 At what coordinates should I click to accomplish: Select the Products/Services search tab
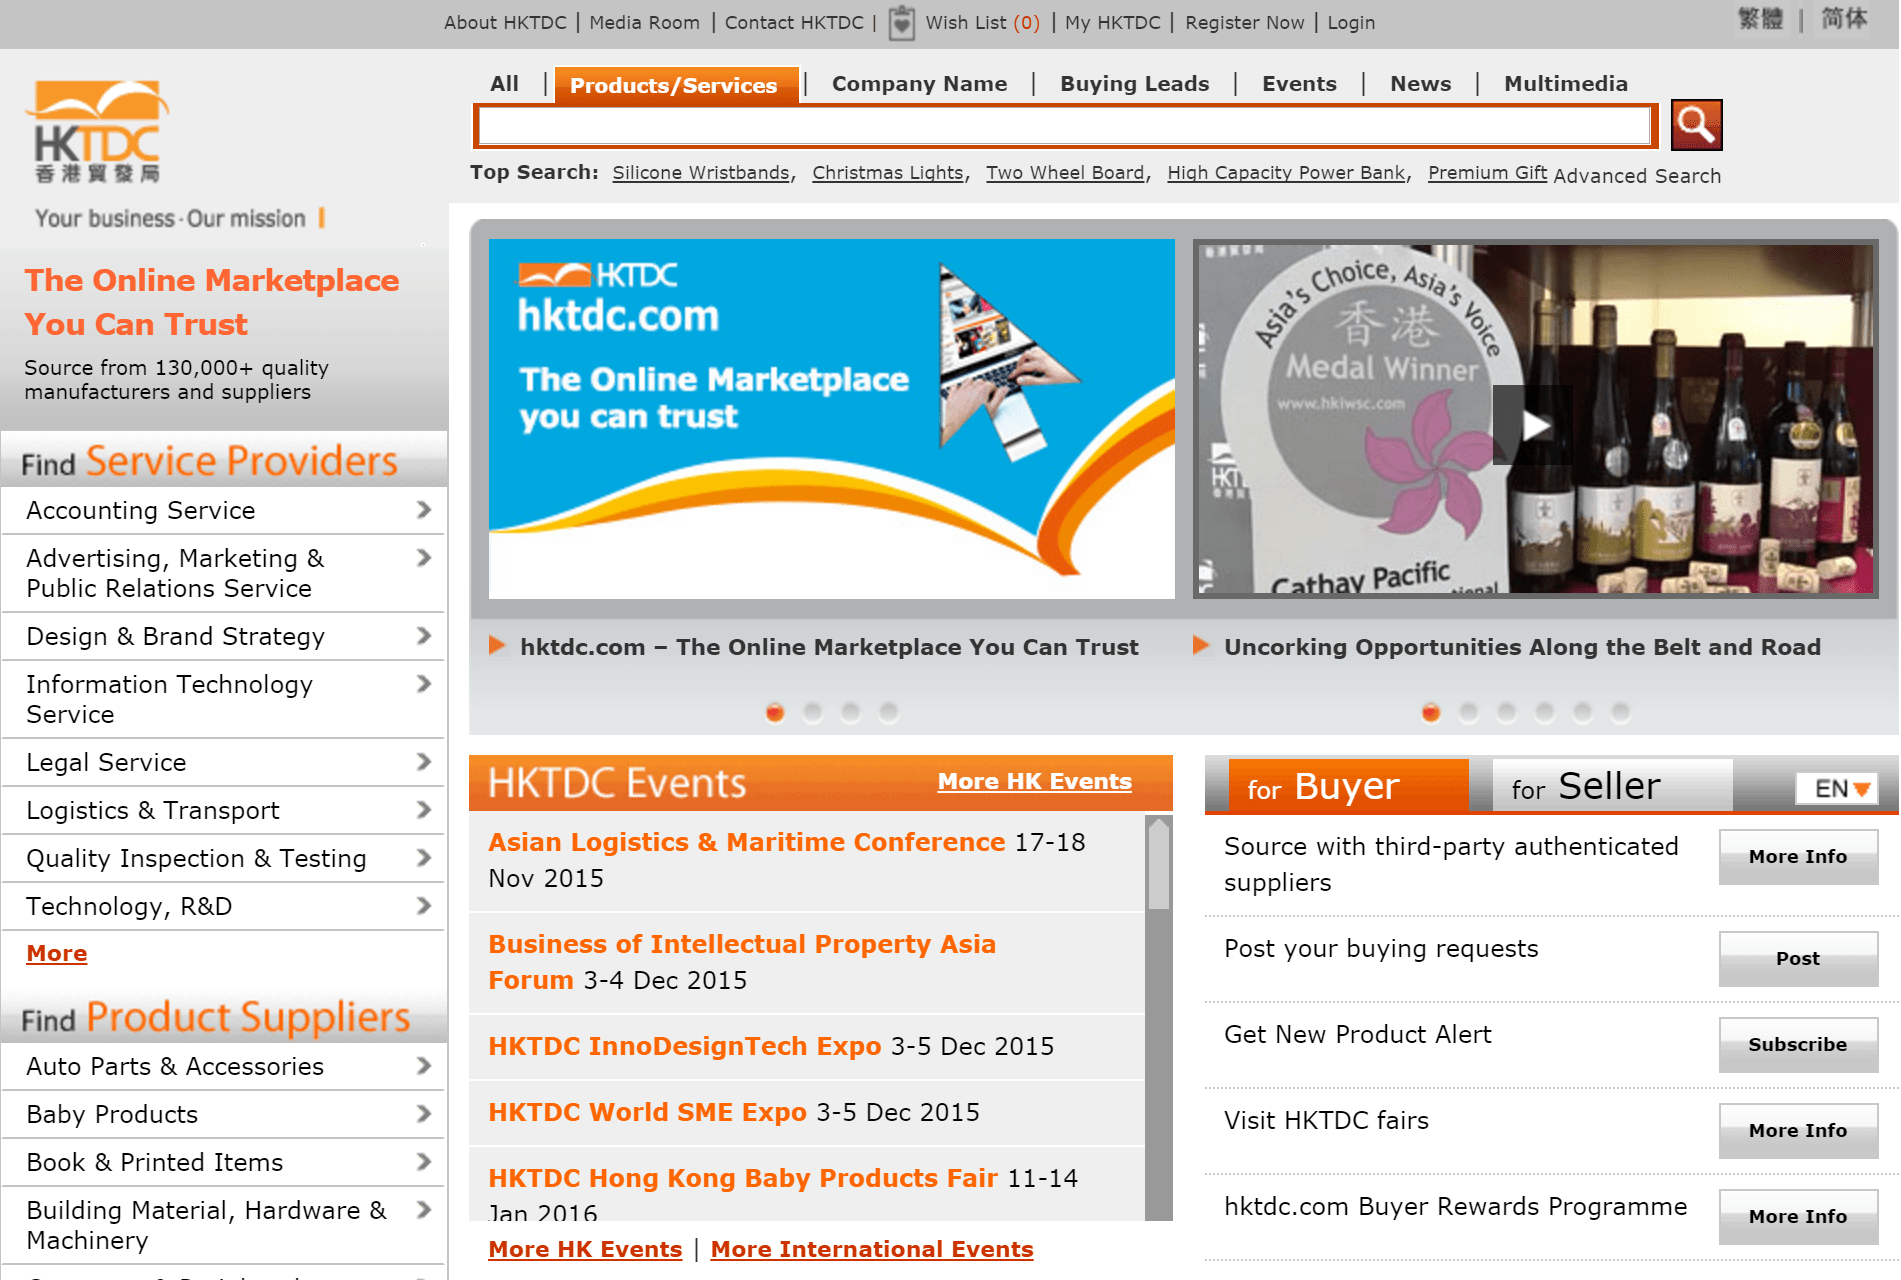pyautogui.click(x=676, y=85)
